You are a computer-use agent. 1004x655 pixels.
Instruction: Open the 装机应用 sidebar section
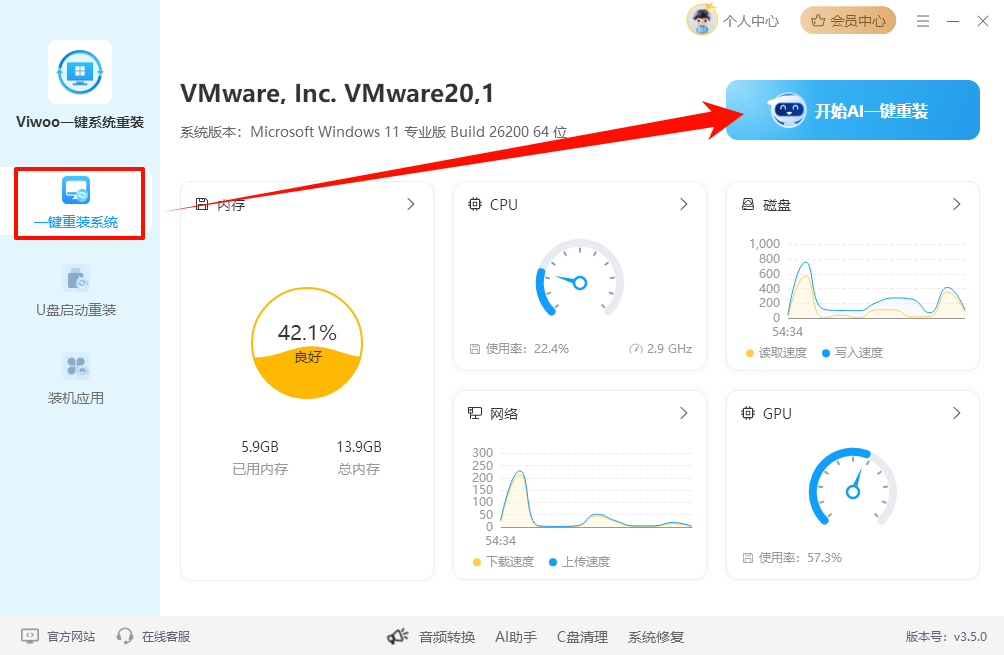[x=76, y=379]
